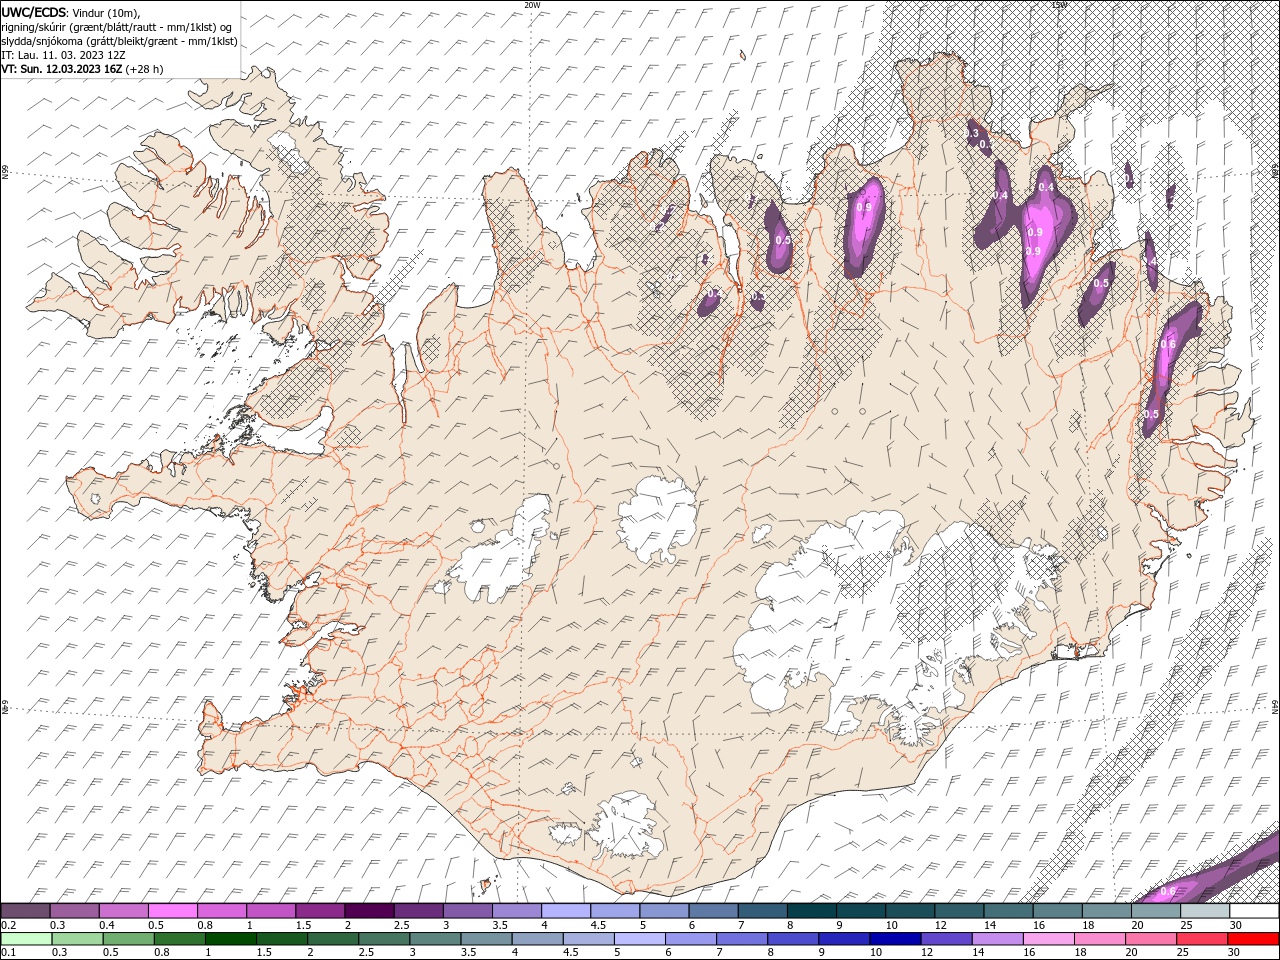Click the '15W' longitude label on the map
1280x960 pixels.
pos(1060,5)
